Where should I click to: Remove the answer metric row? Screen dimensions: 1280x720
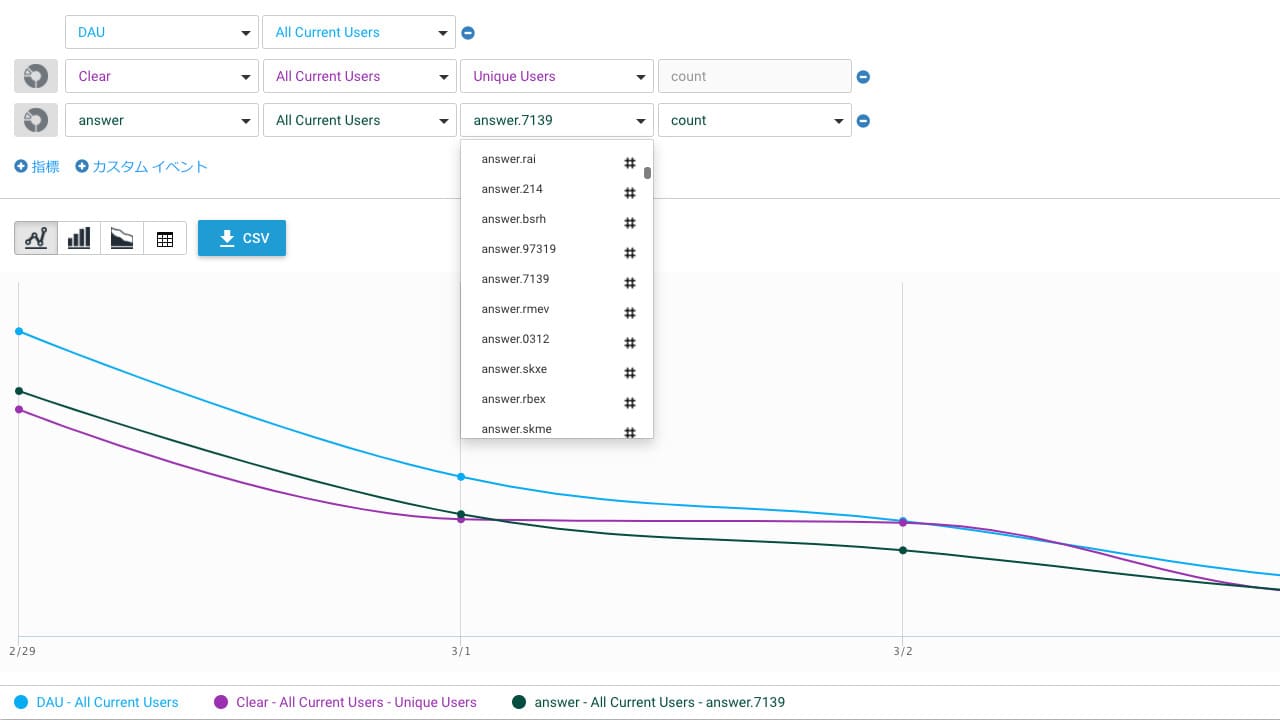coord(864,121)
